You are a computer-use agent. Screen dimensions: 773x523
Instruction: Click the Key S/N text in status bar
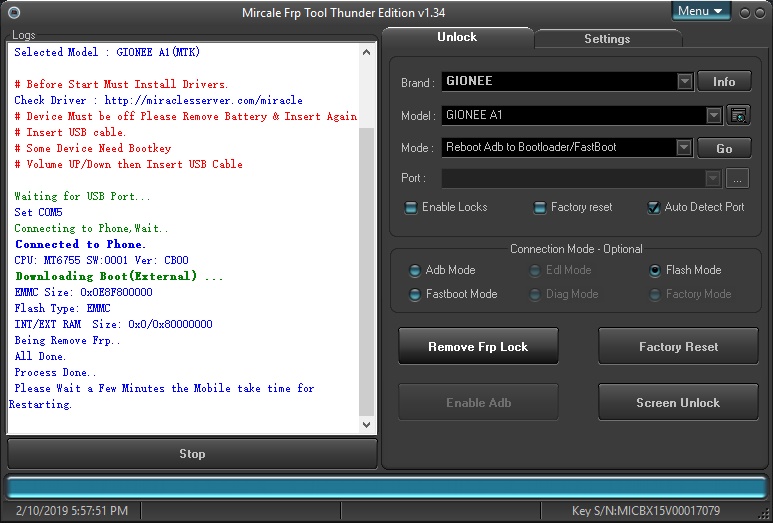[646, 511]
